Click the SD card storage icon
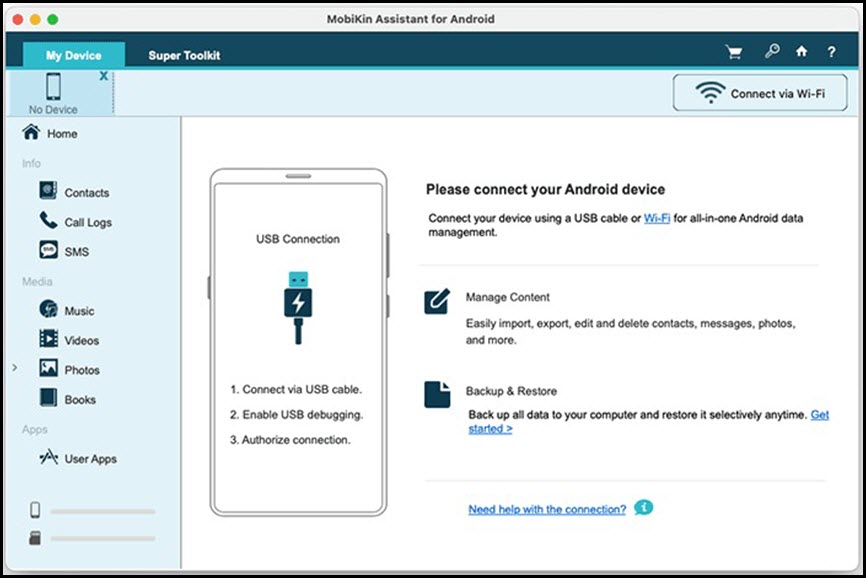 point(35,538)
